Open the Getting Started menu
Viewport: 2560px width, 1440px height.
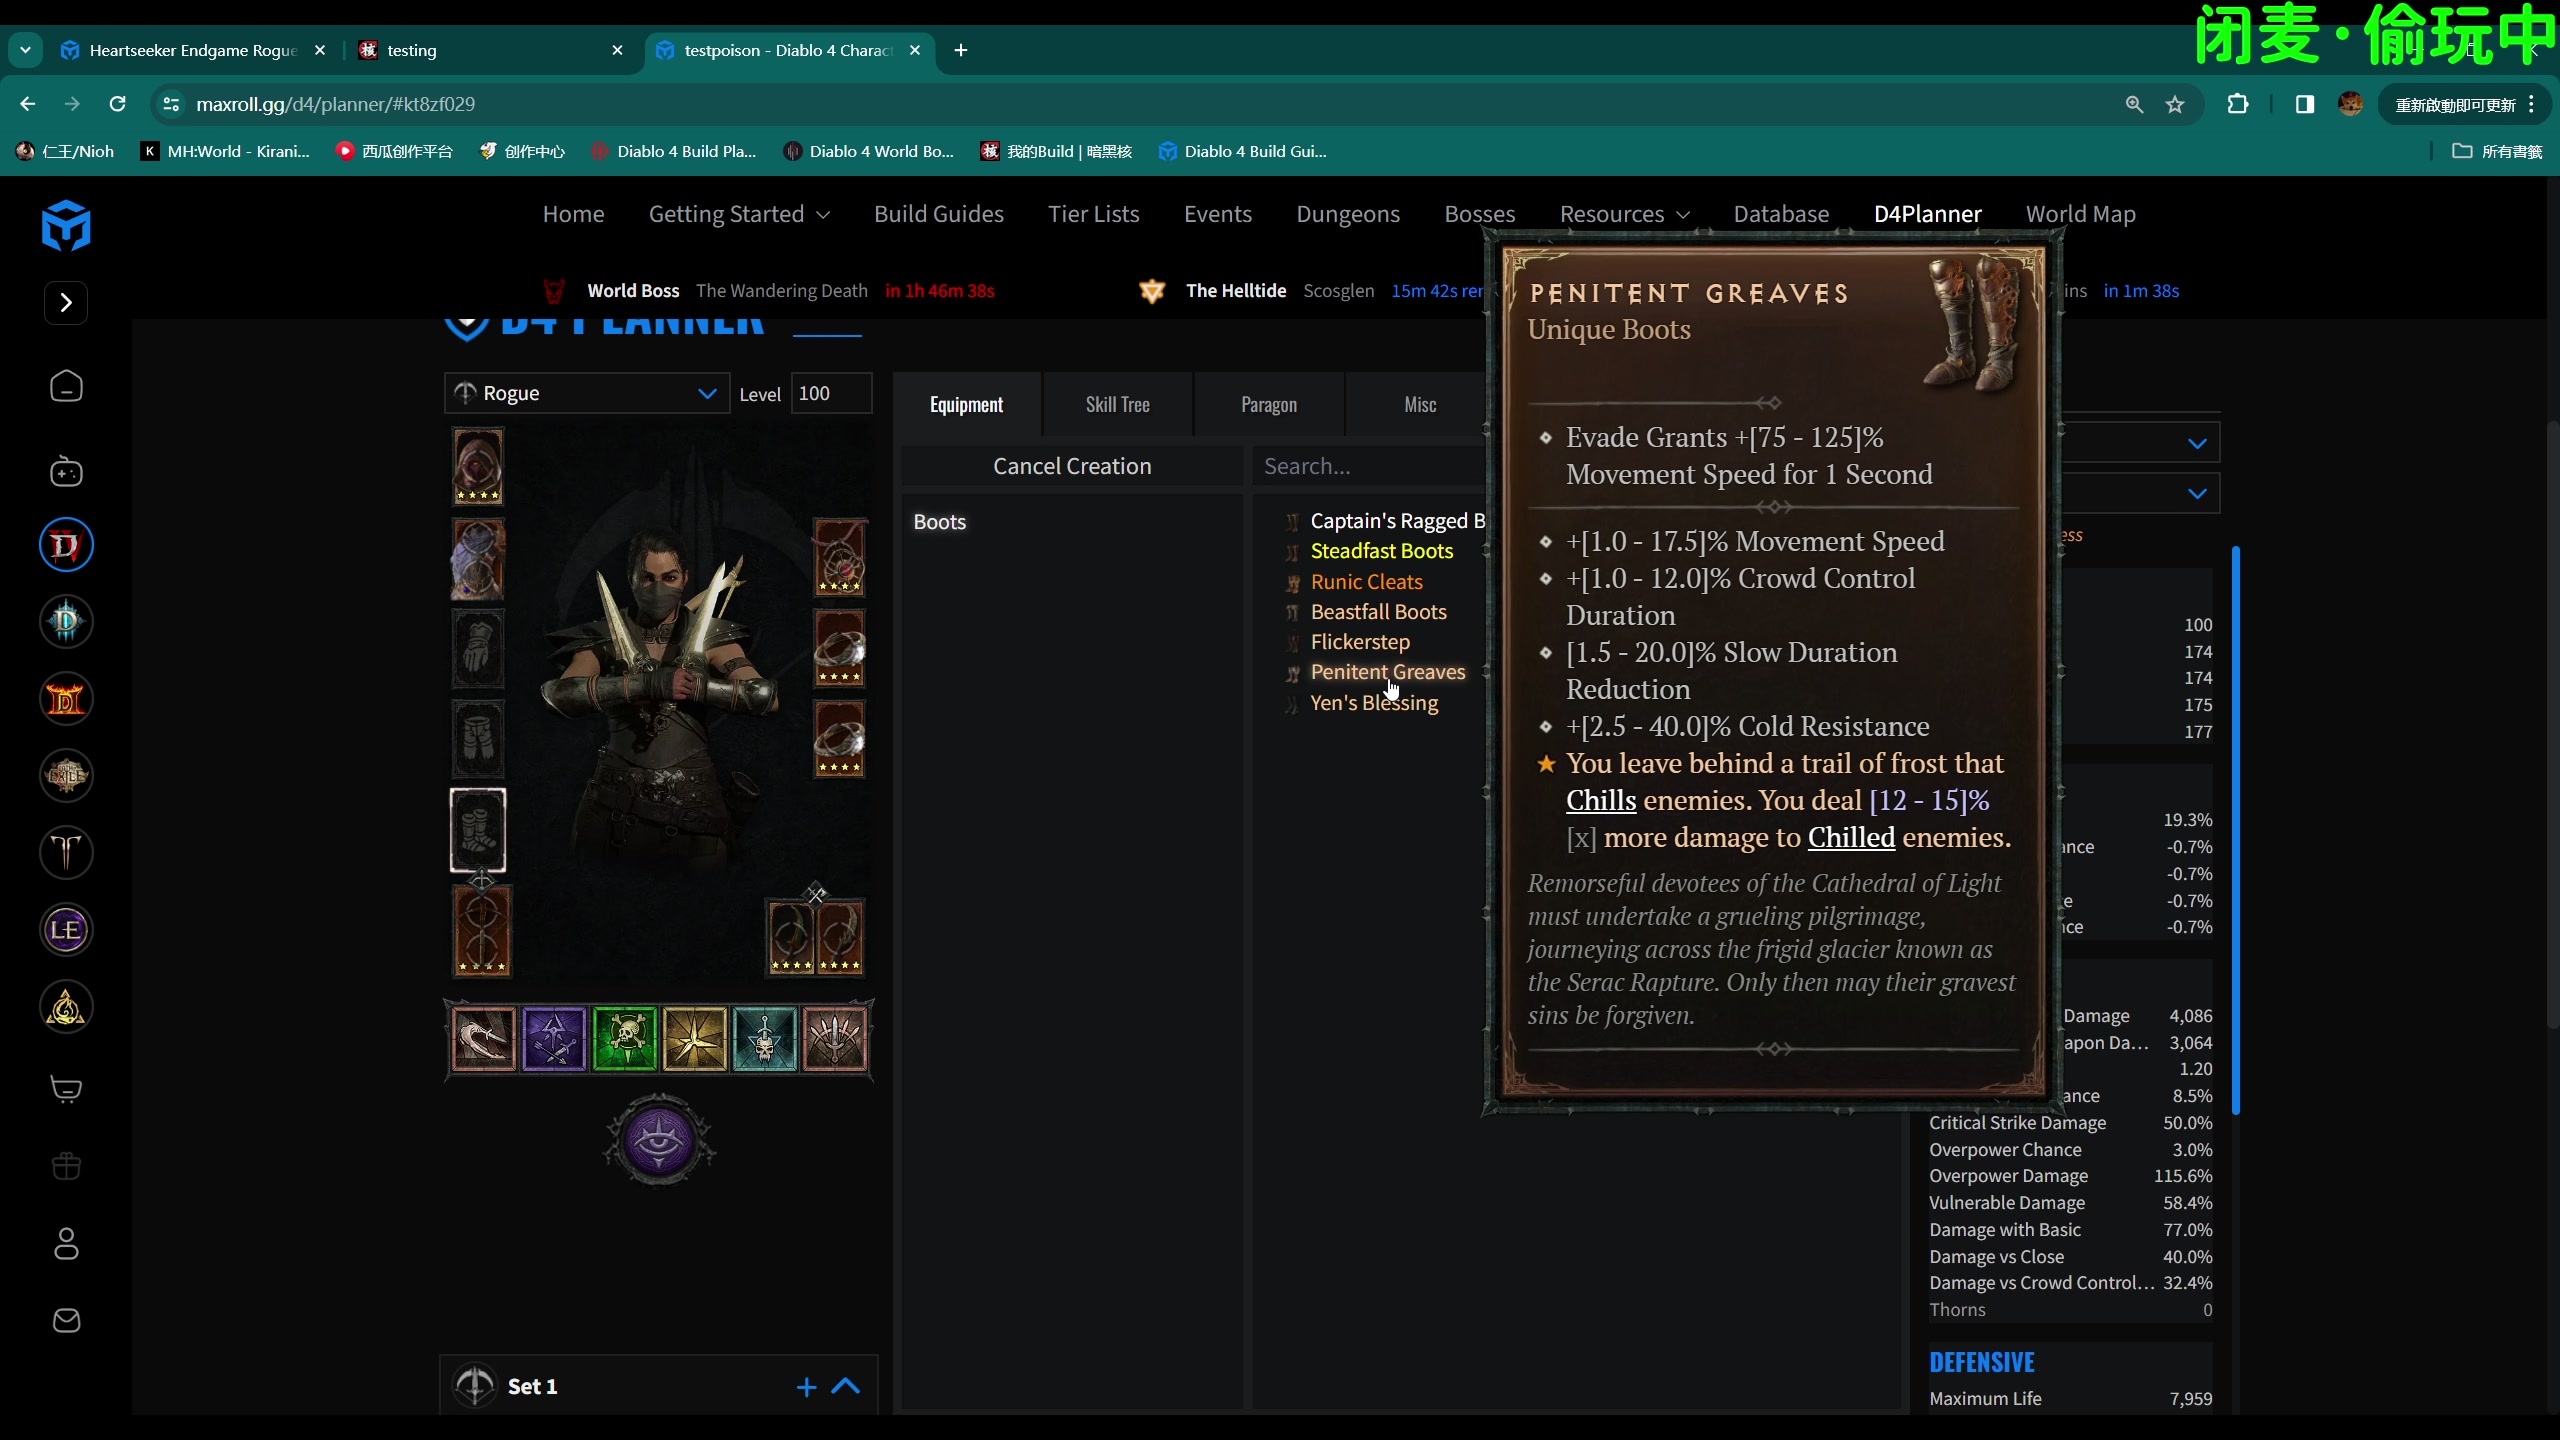pyautogui.click(x=738, y=214)
